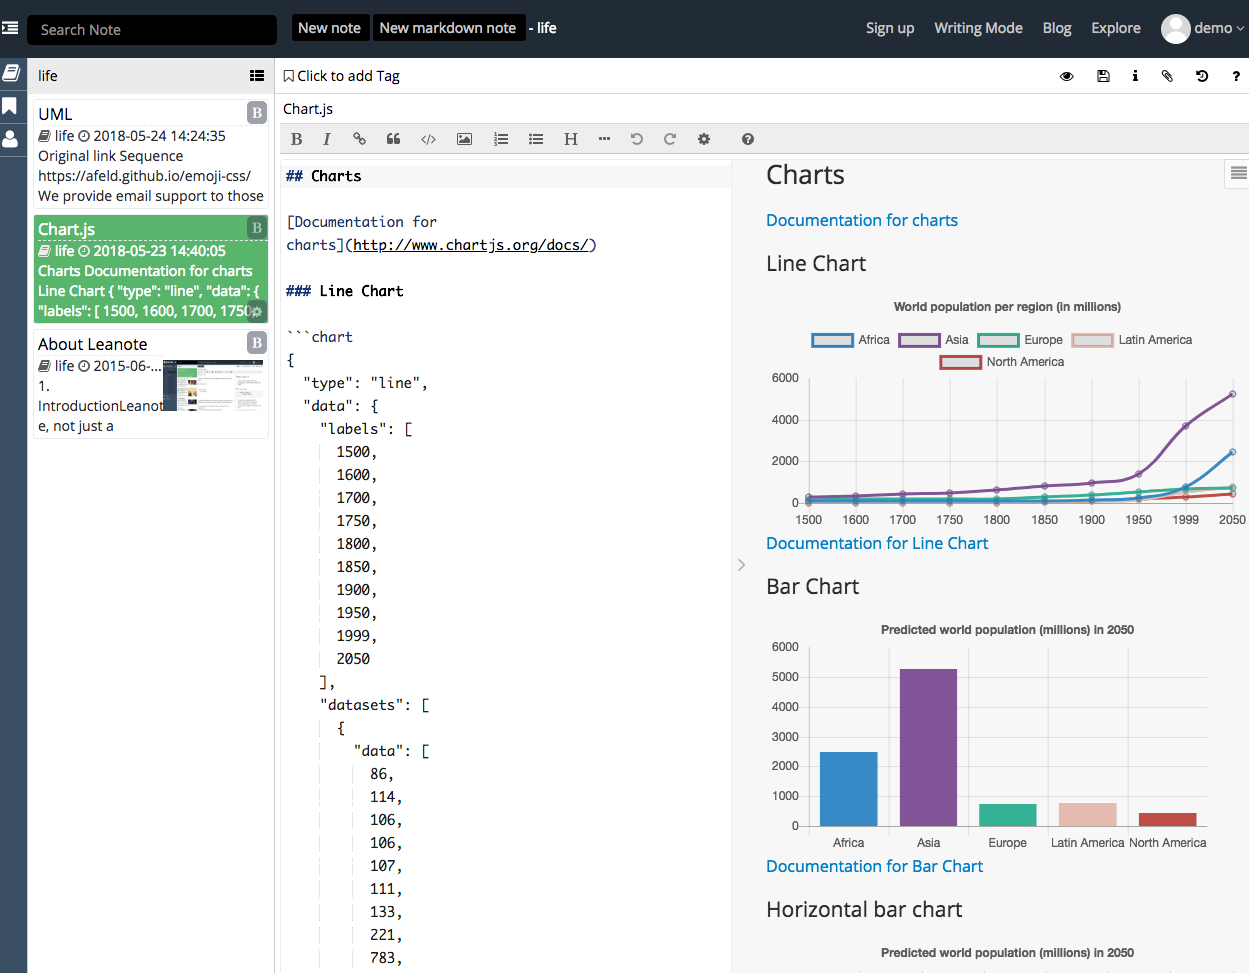Open the help question mark in note header
Viewport: 1249px width, 973px height.
1236,76
